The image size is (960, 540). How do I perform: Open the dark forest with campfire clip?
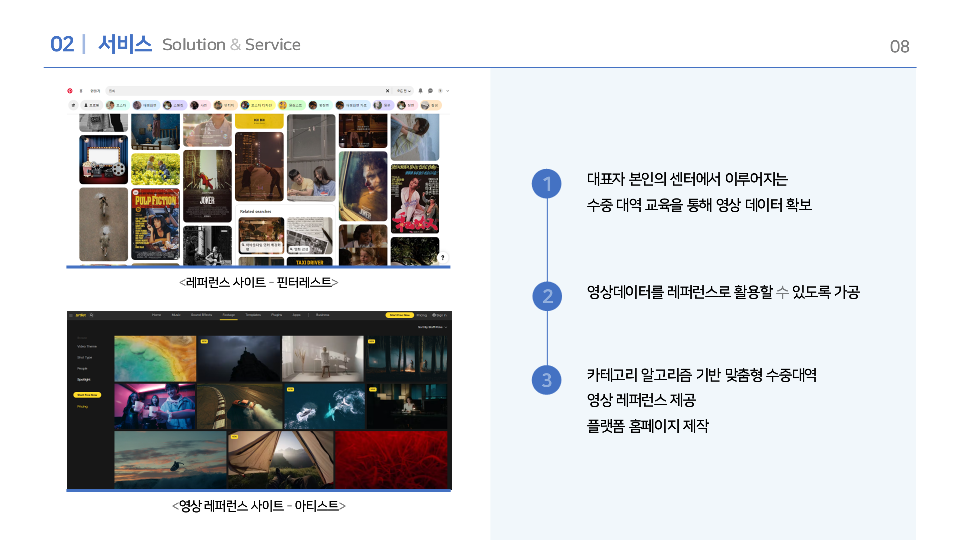pyautogui.click(x=407, y=358)
